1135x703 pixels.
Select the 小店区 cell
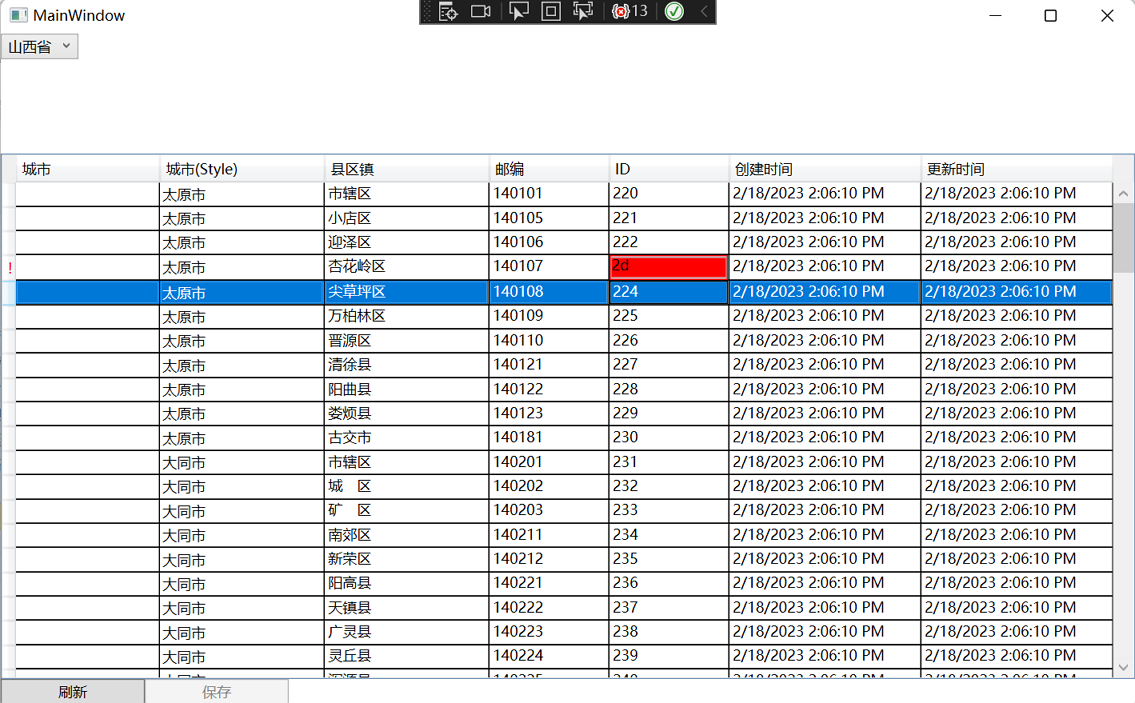pyautogui.click(x=406, y=218)
